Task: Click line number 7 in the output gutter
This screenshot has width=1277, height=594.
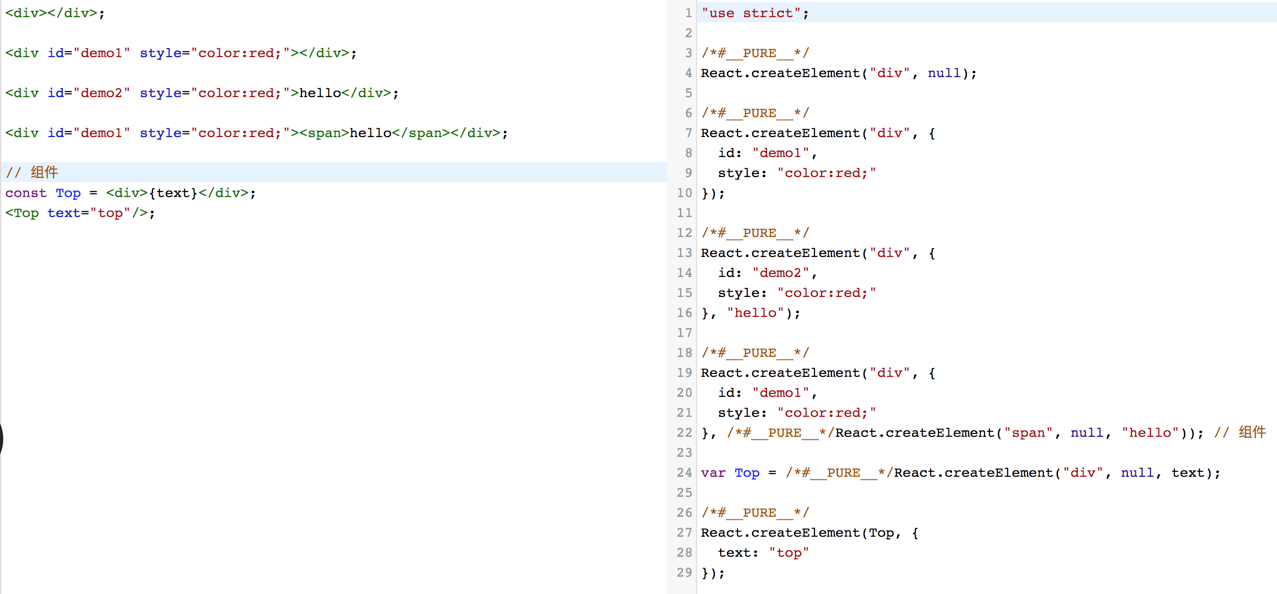Action: [687, 133]
